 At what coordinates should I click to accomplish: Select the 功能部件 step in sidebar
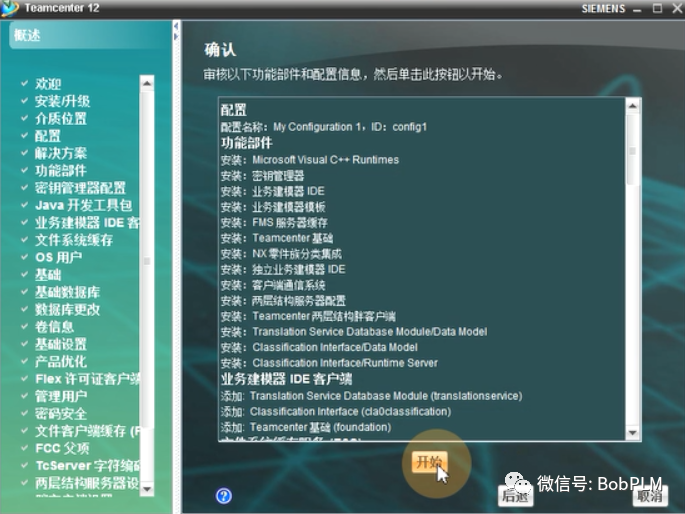(x=61, y=171)
